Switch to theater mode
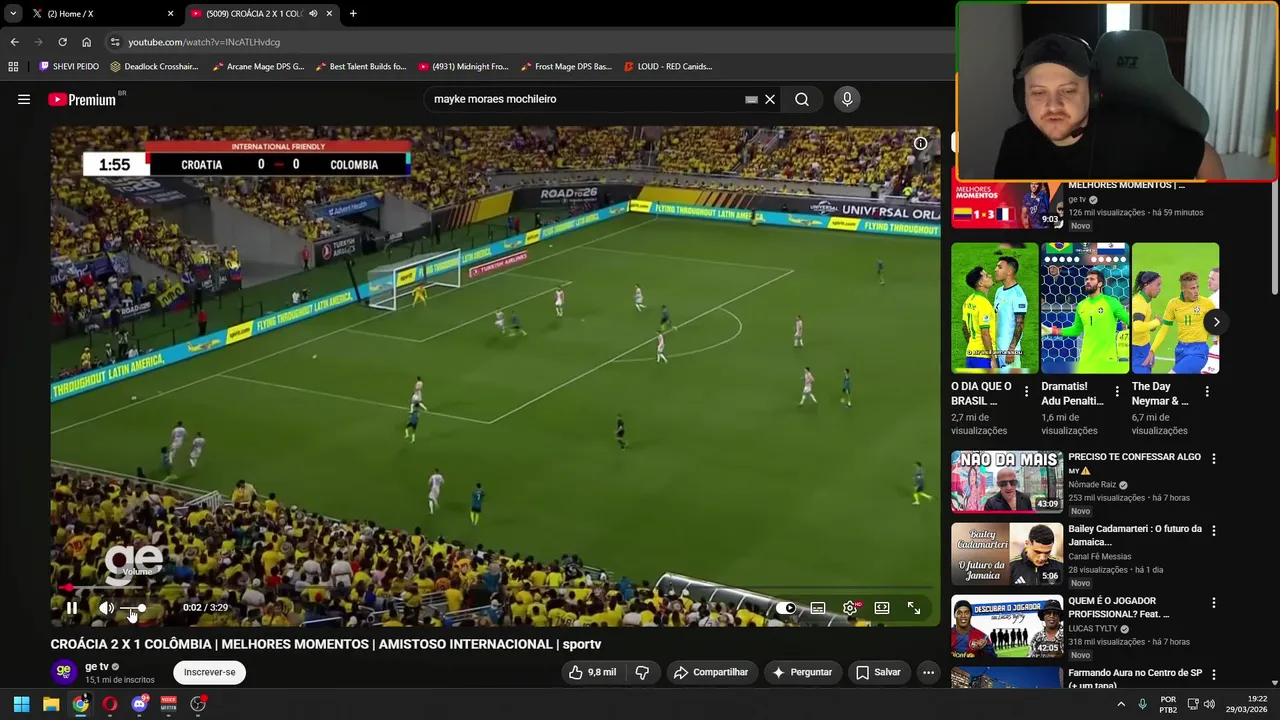Screen dimensions: 1280x720 click(882, 607)
